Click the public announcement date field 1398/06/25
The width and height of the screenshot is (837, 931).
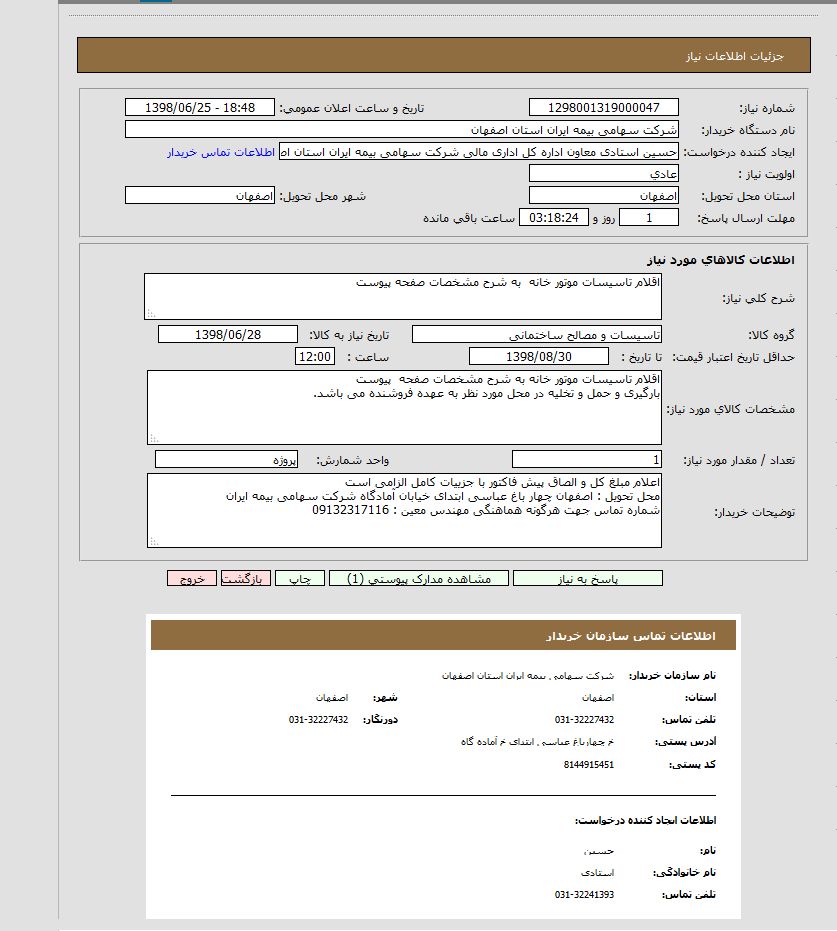[200, 106]
